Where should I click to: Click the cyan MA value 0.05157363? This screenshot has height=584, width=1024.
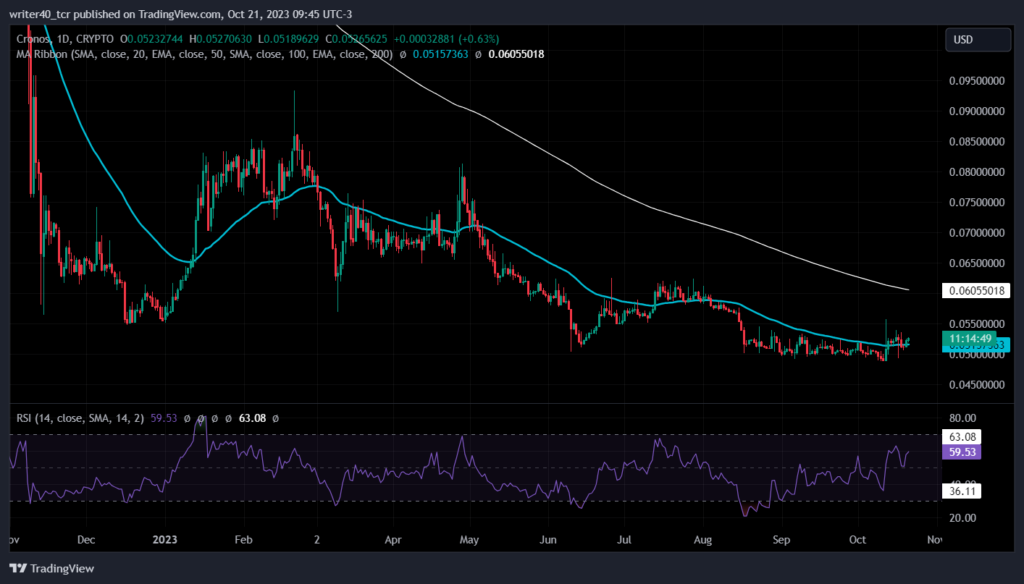pos(440,54)
